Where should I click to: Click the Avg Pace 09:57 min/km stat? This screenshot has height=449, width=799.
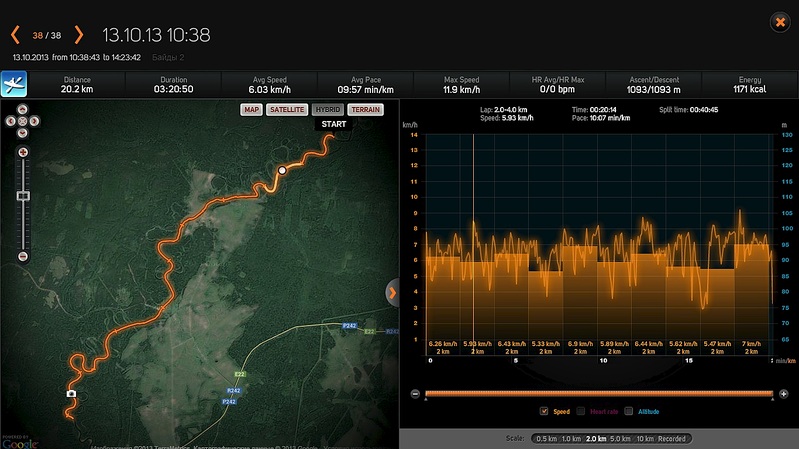coord(365,85)
